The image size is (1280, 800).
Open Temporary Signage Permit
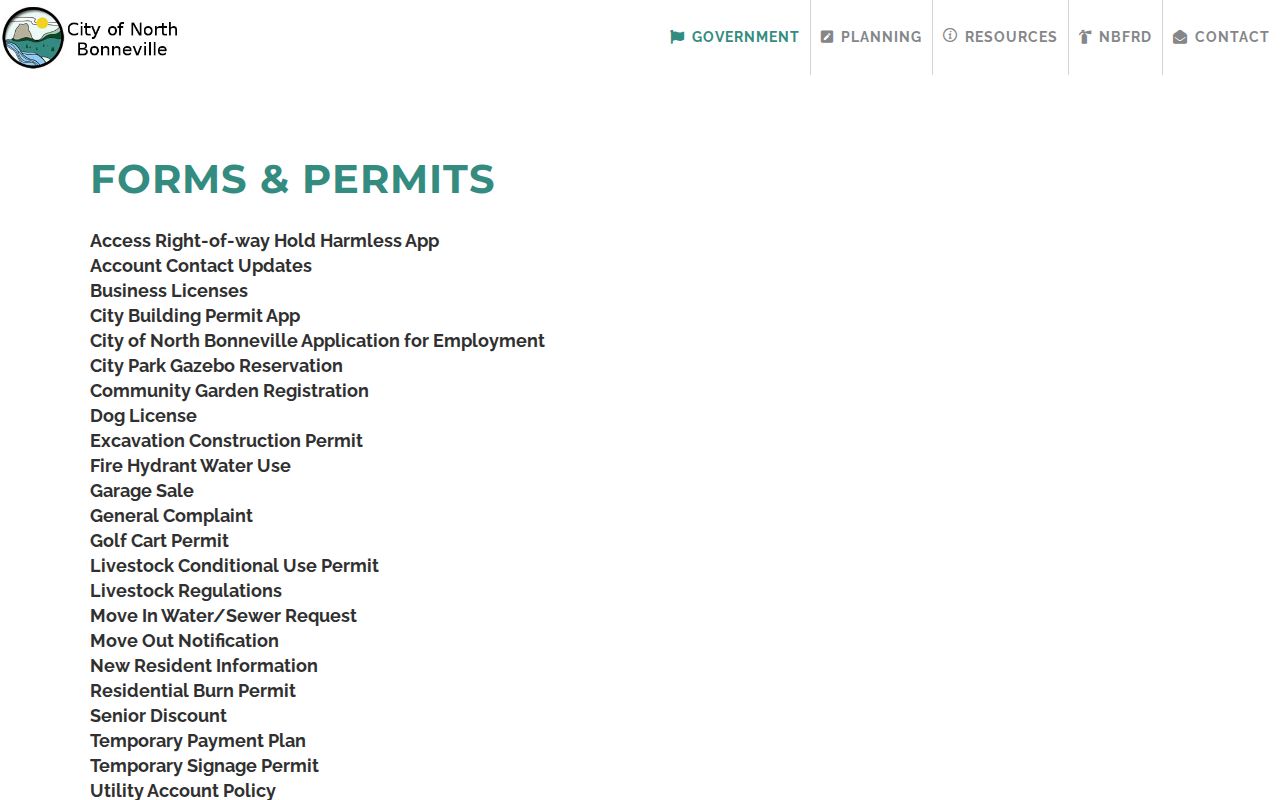point(204,766)
